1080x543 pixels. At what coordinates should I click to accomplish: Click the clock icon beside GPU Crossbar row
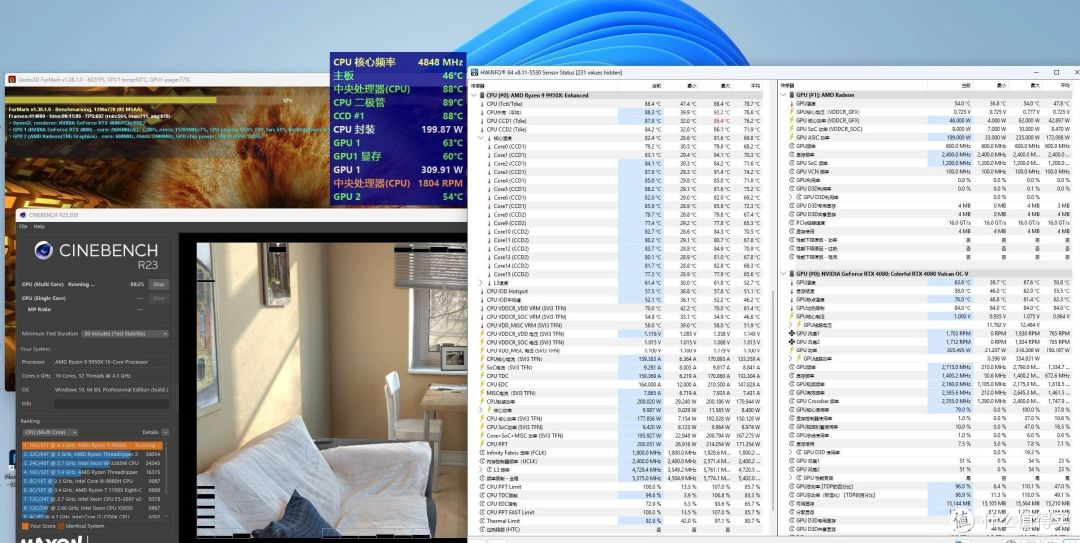coord(791,401)
